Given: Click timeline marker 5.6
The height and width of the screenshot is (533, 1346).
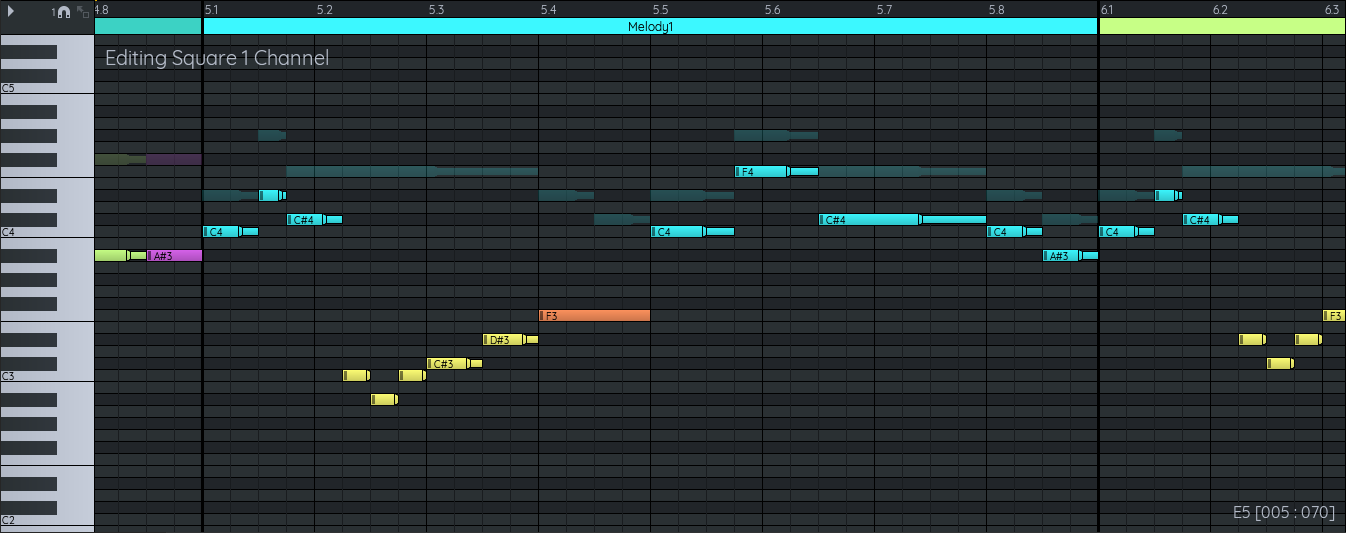Looking at the screenshot, I should pyautogui.click(x=772, y=10).
